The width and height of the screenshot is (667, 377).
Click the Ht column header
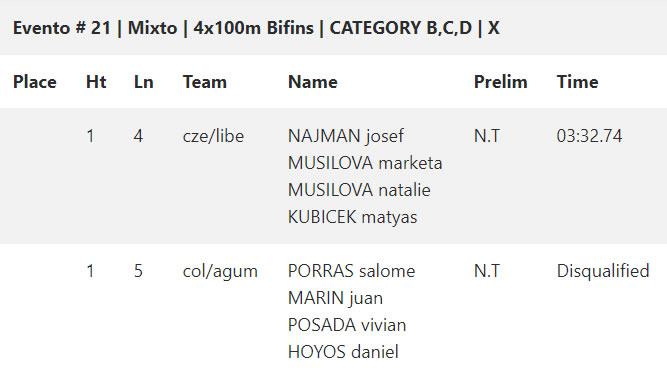click(96, 82)
